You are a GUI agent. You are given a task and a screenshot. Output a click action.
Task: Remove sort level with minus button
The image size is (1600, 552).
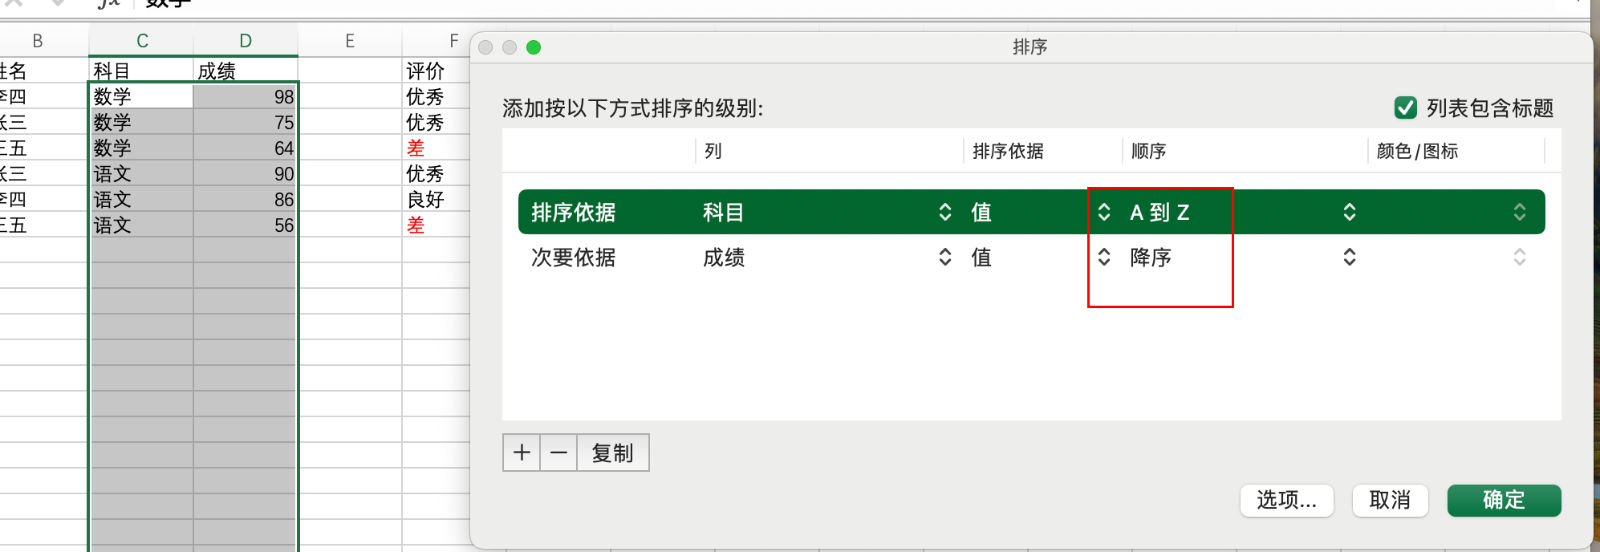(x=559, y=453)
